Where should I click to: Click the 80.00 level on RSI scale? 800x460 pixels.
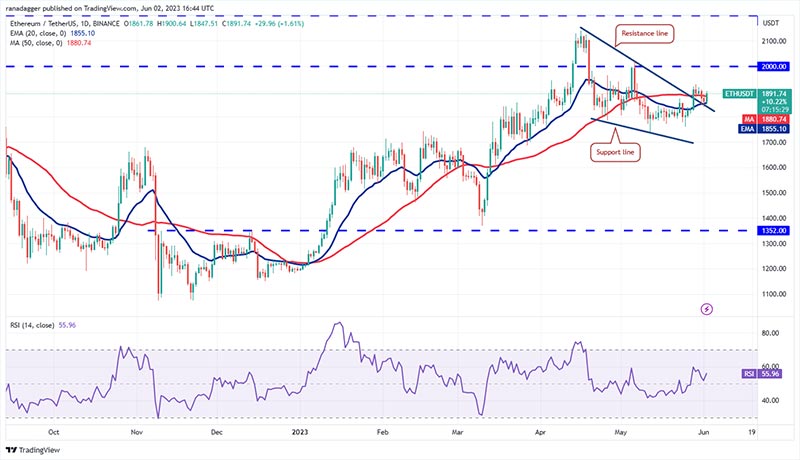[742, 332]
